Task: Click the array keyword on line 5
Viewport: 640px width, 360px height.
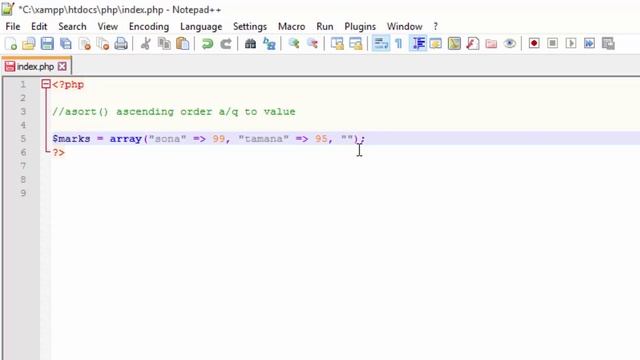Action: click(126, 139)
